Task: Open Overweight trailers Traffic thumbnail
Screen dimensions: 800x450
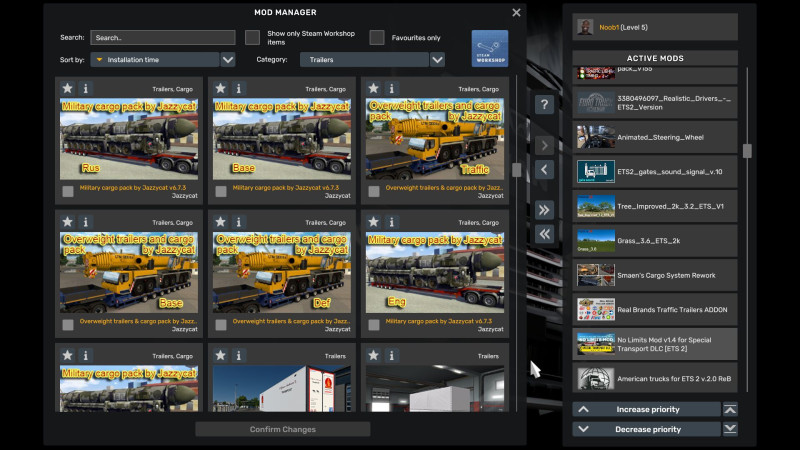Action: coord(435,139)
